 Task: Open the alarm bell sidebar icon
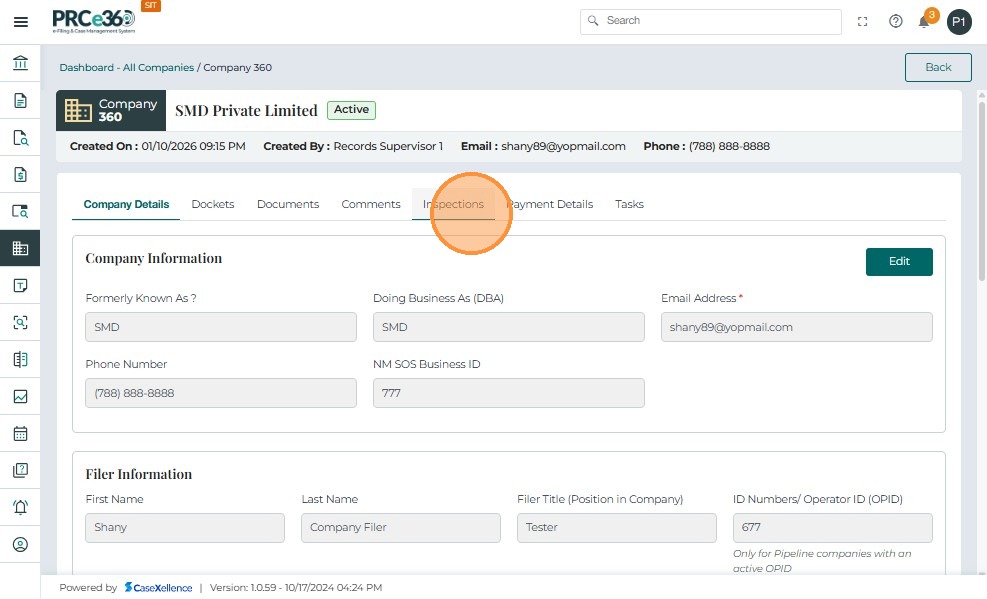coord(20,508)
